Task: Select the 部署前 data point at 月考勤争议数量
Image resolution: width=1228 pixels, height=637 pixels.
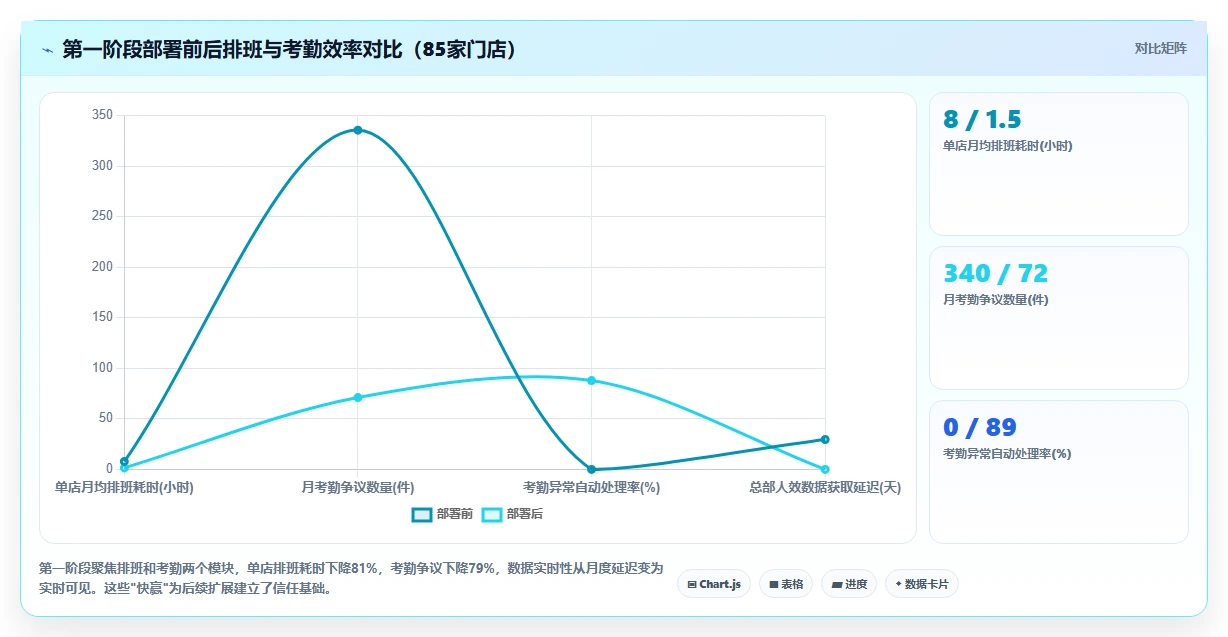Action: tap(358, 130)
